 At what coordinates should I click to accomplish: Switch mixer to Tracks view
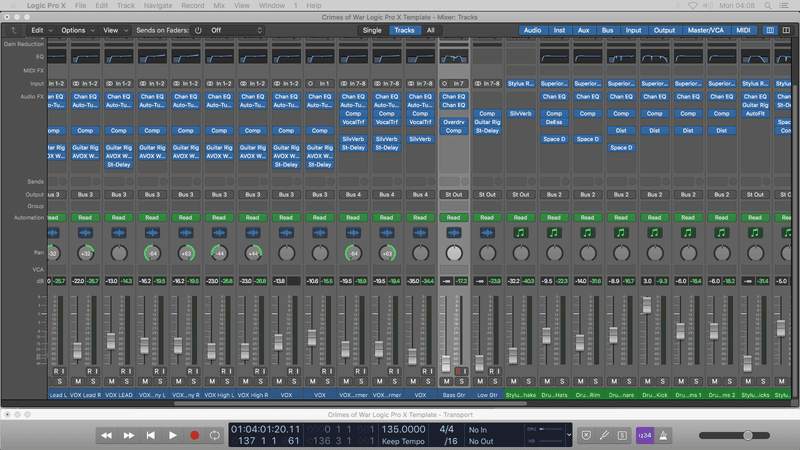(404, 30)
